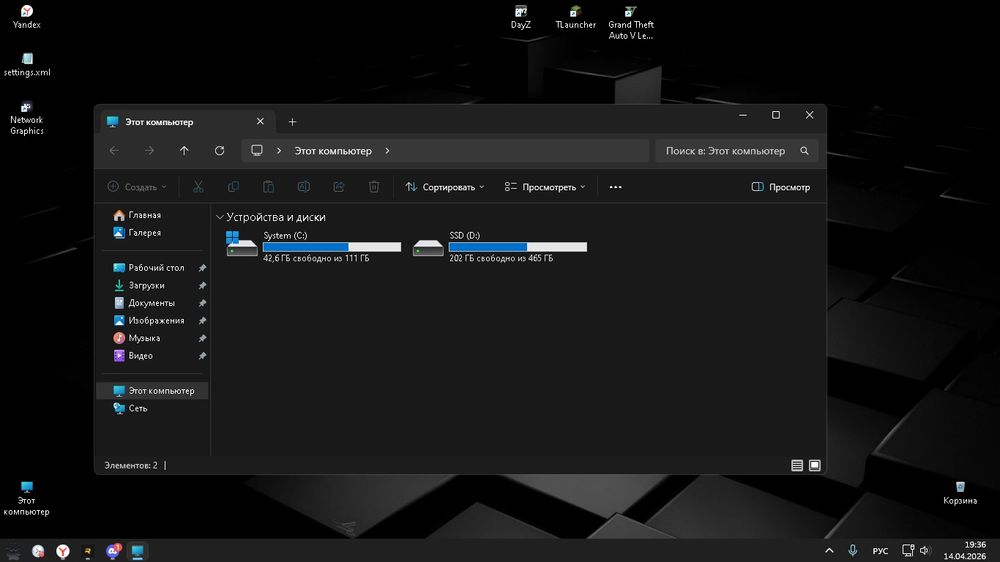1000x562 pixels.
Task: Click the System (C:) usage bar
Action: [332, 247]
